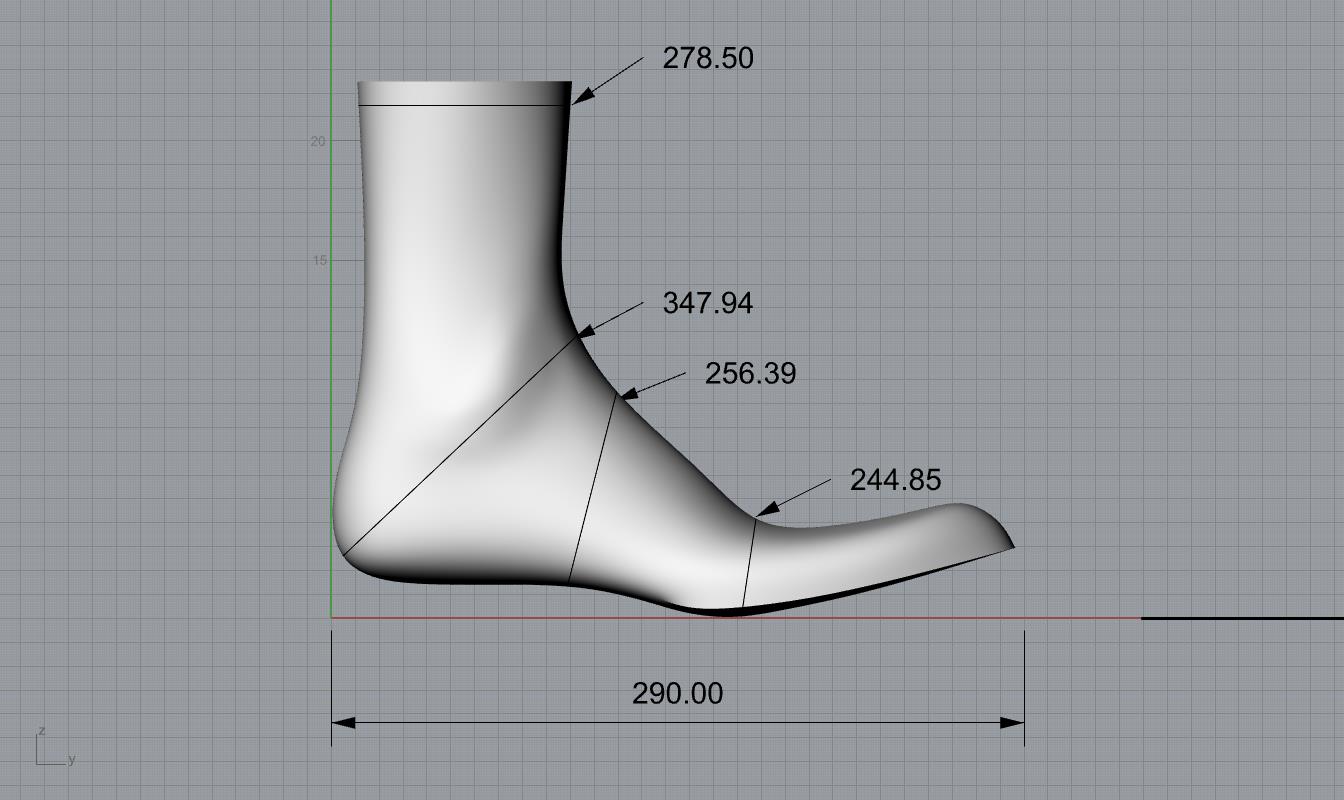Pick the red horizontal axis line
The width and height of the screenshot is (1344, 800).
[x=735, y=618]
